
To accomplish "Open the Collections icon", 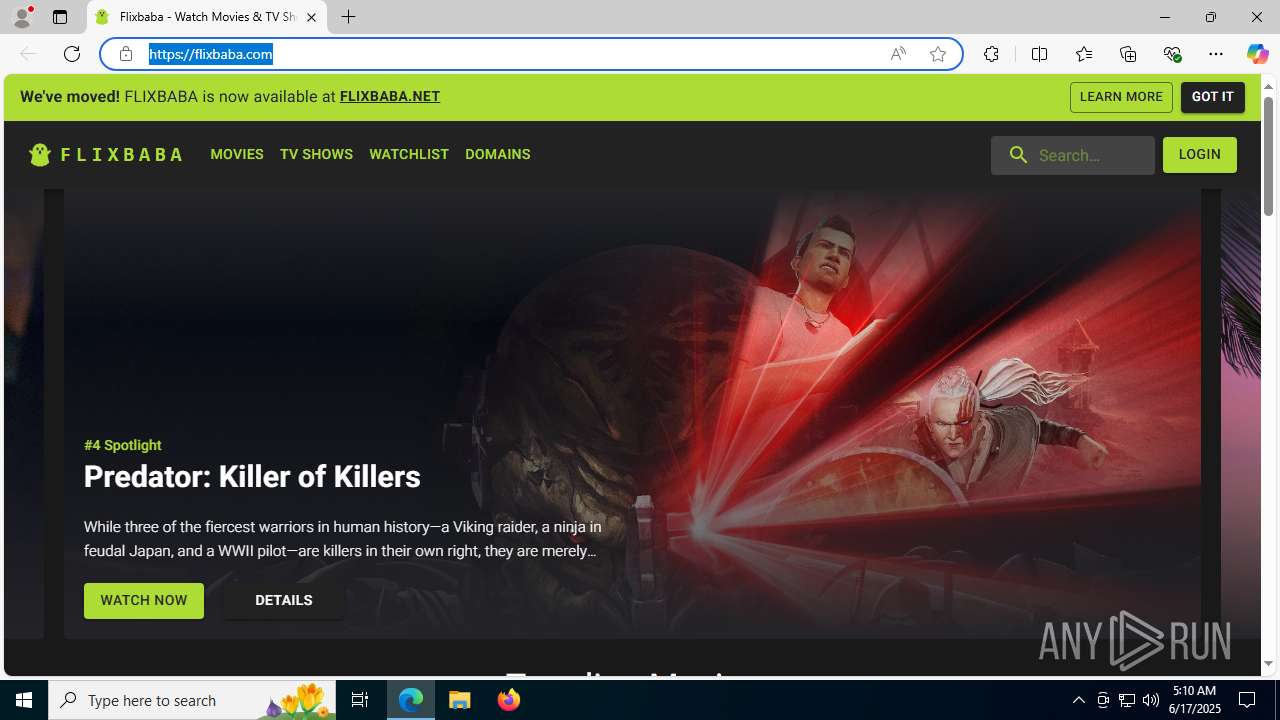I will [1128, 54].
